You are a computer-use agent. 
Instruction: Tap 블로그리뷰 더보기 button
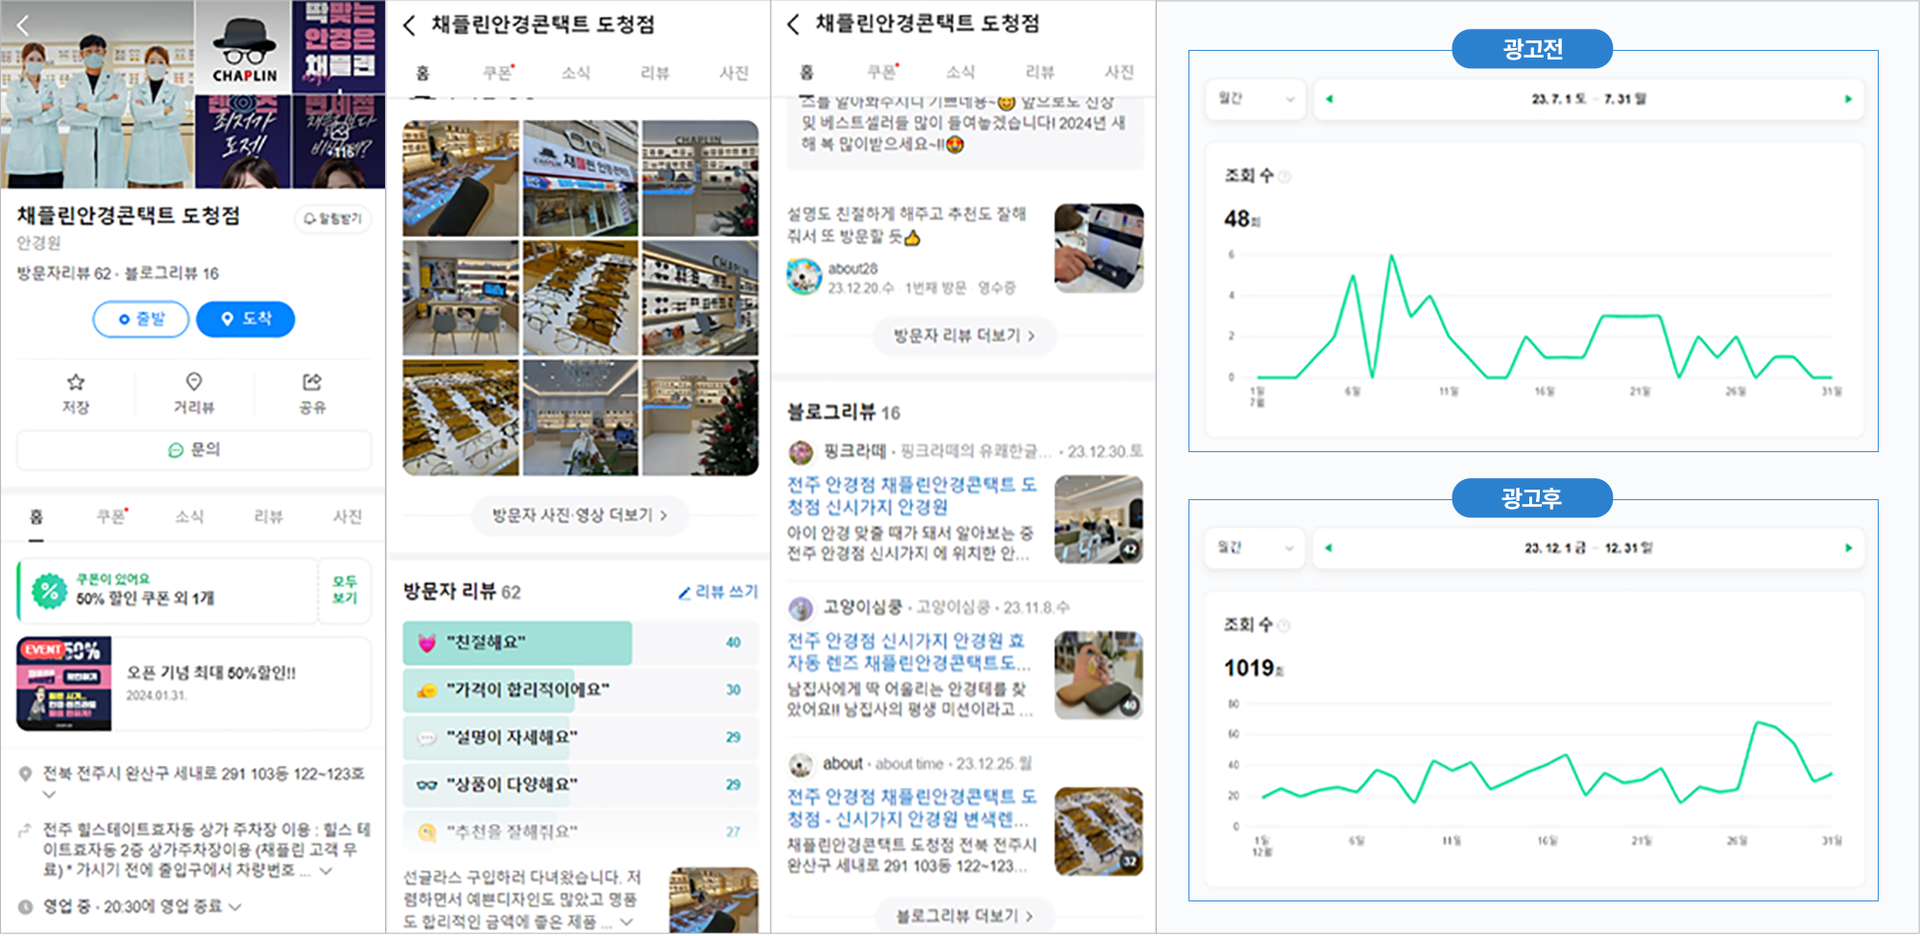click(x=964, y=916)
